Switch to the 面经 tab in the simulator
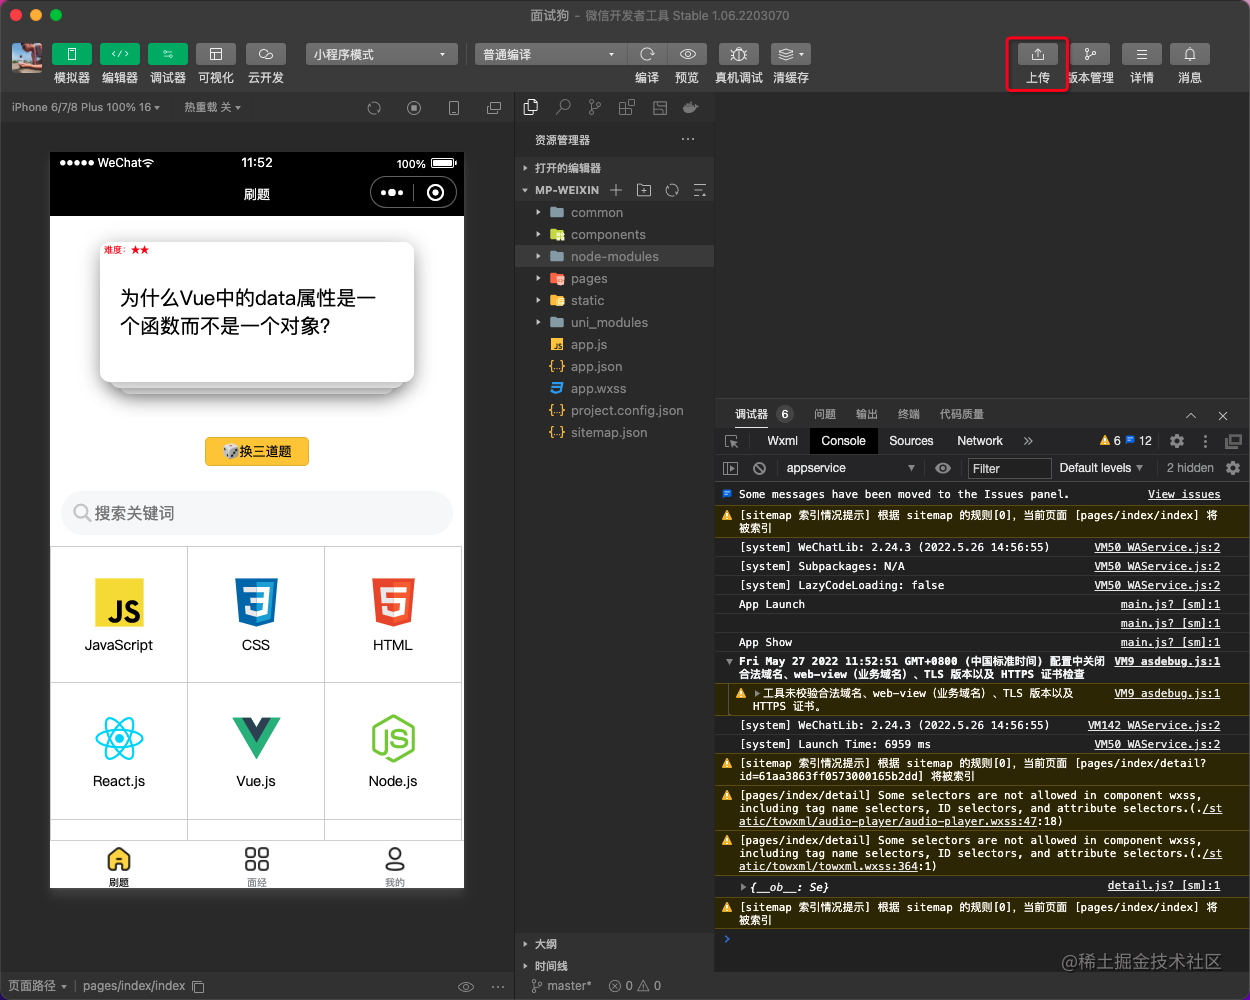The image size is (1250, 1000). (257, 866)
